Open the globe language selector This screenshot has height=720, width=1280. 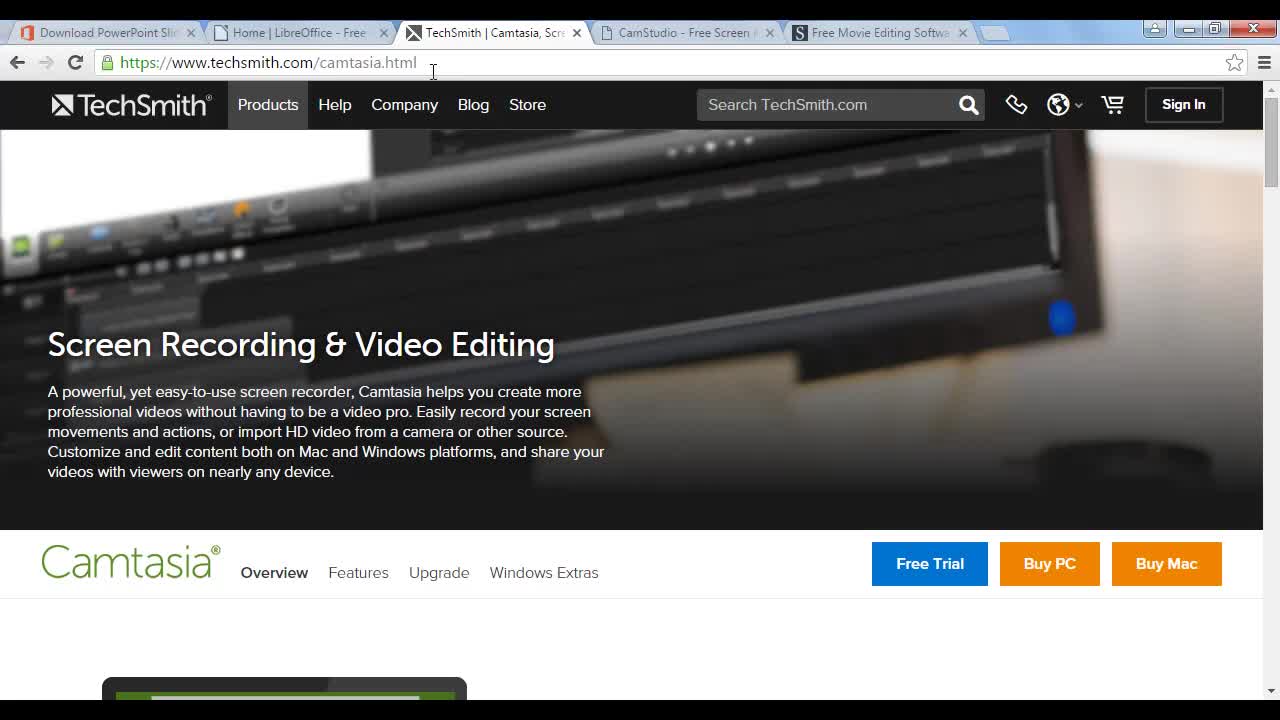1064,105
